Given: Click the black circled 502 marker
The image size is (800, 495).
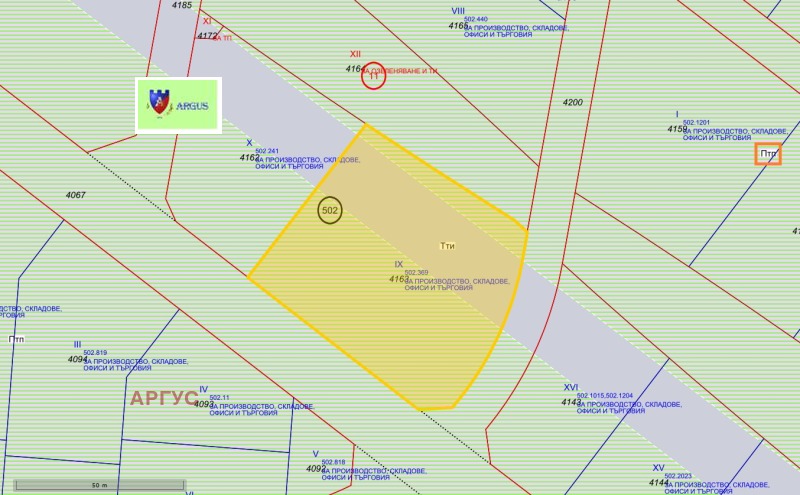Looking at the screenshot, I should 330,210.
